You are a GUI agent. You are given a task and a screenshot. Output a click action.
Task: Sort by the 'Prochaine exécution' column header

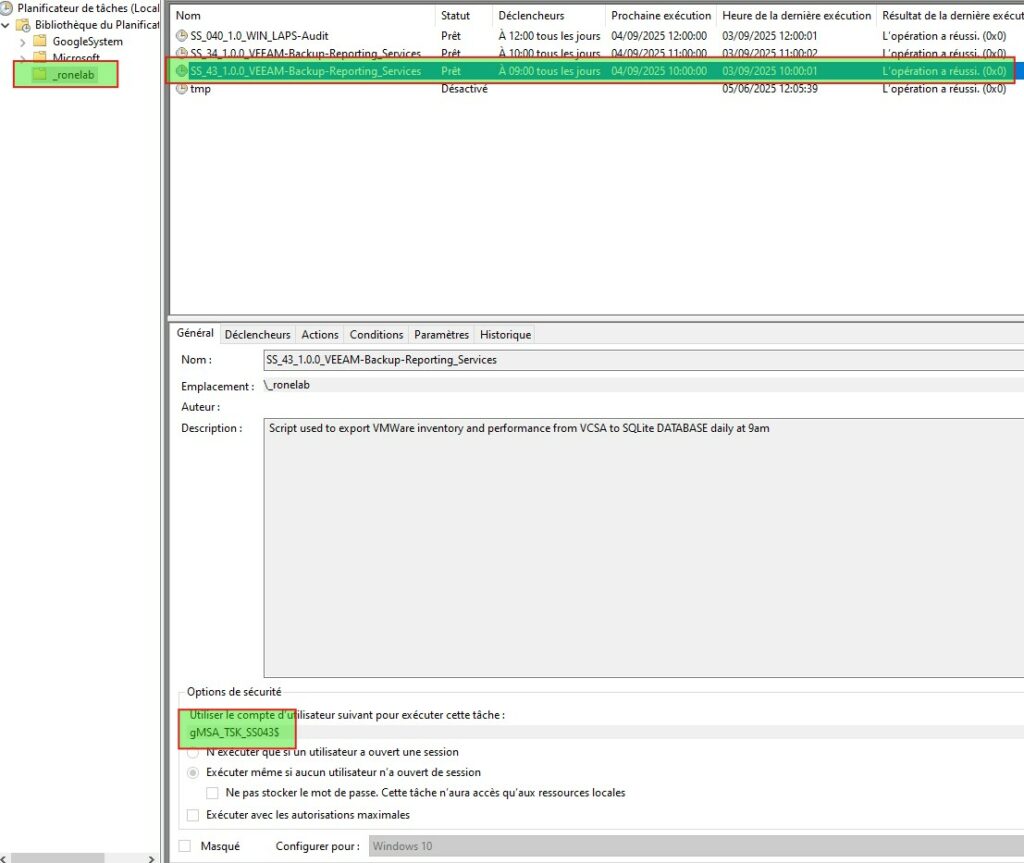pyautogui.click(x=661, y=16)
